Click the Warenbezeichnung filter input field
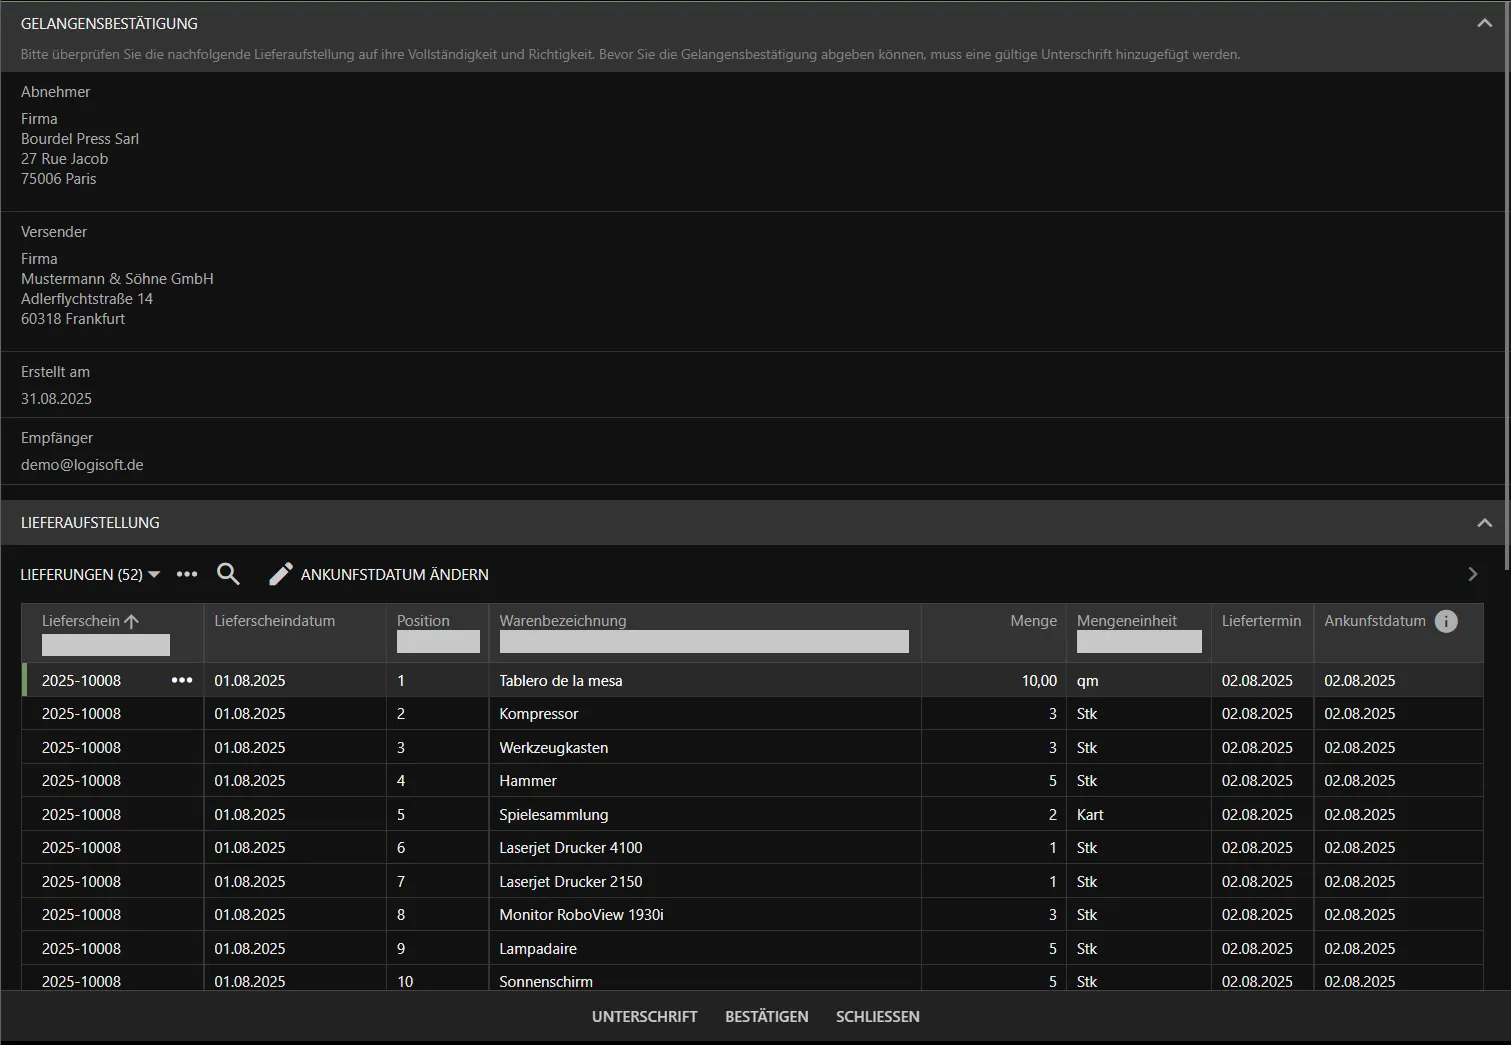Screen dimensions: 1511x1045 [704, 642]
